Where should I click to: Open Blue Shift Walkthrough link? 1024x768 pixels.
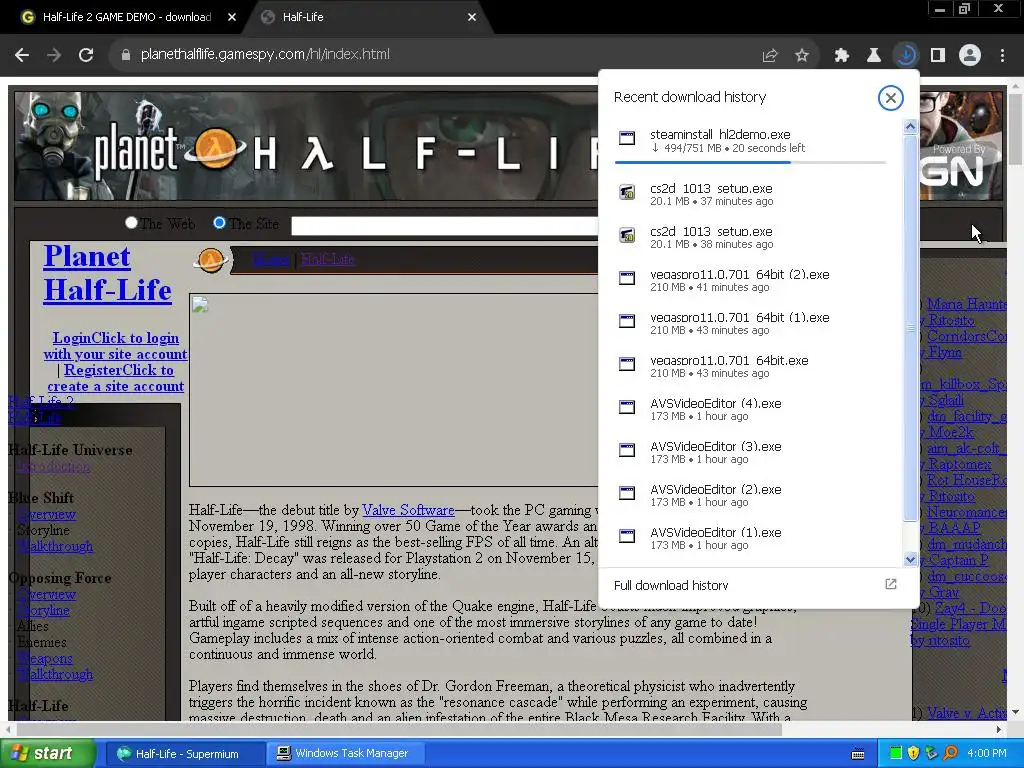[x=55, y=546]
